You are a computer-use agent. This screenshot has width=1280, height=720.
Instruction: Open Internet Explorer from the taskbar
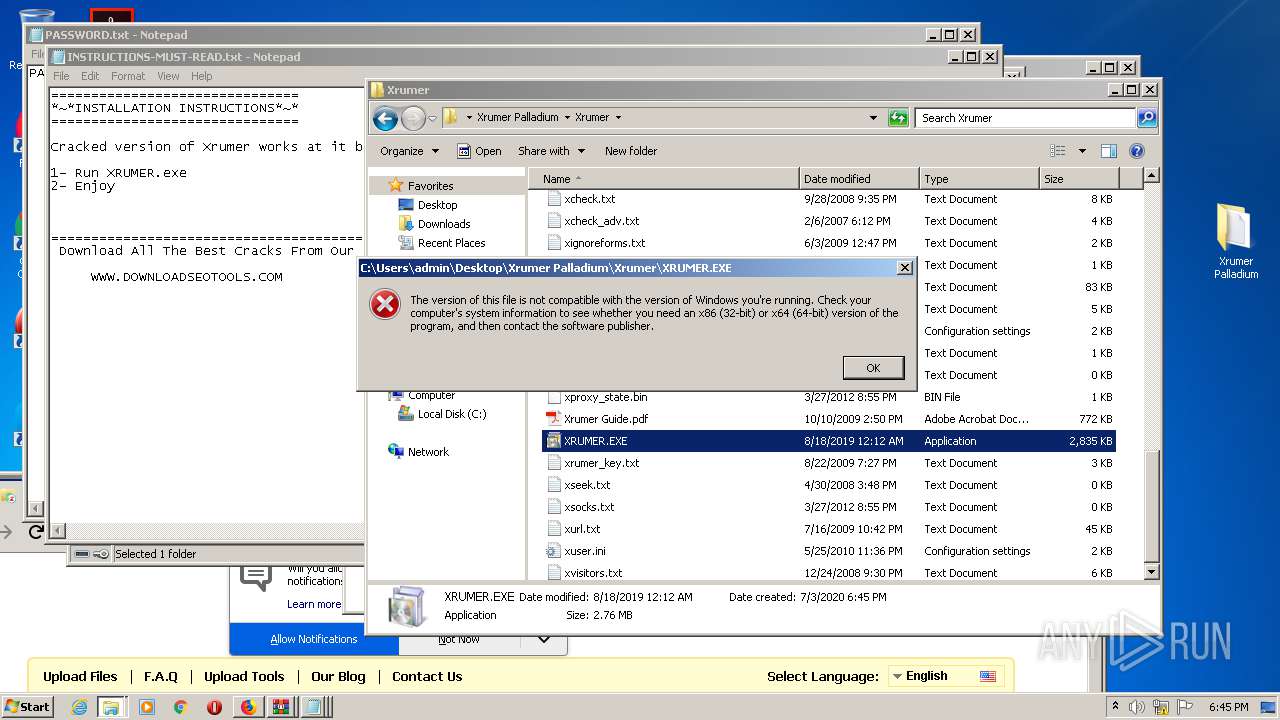pos(80,707)
